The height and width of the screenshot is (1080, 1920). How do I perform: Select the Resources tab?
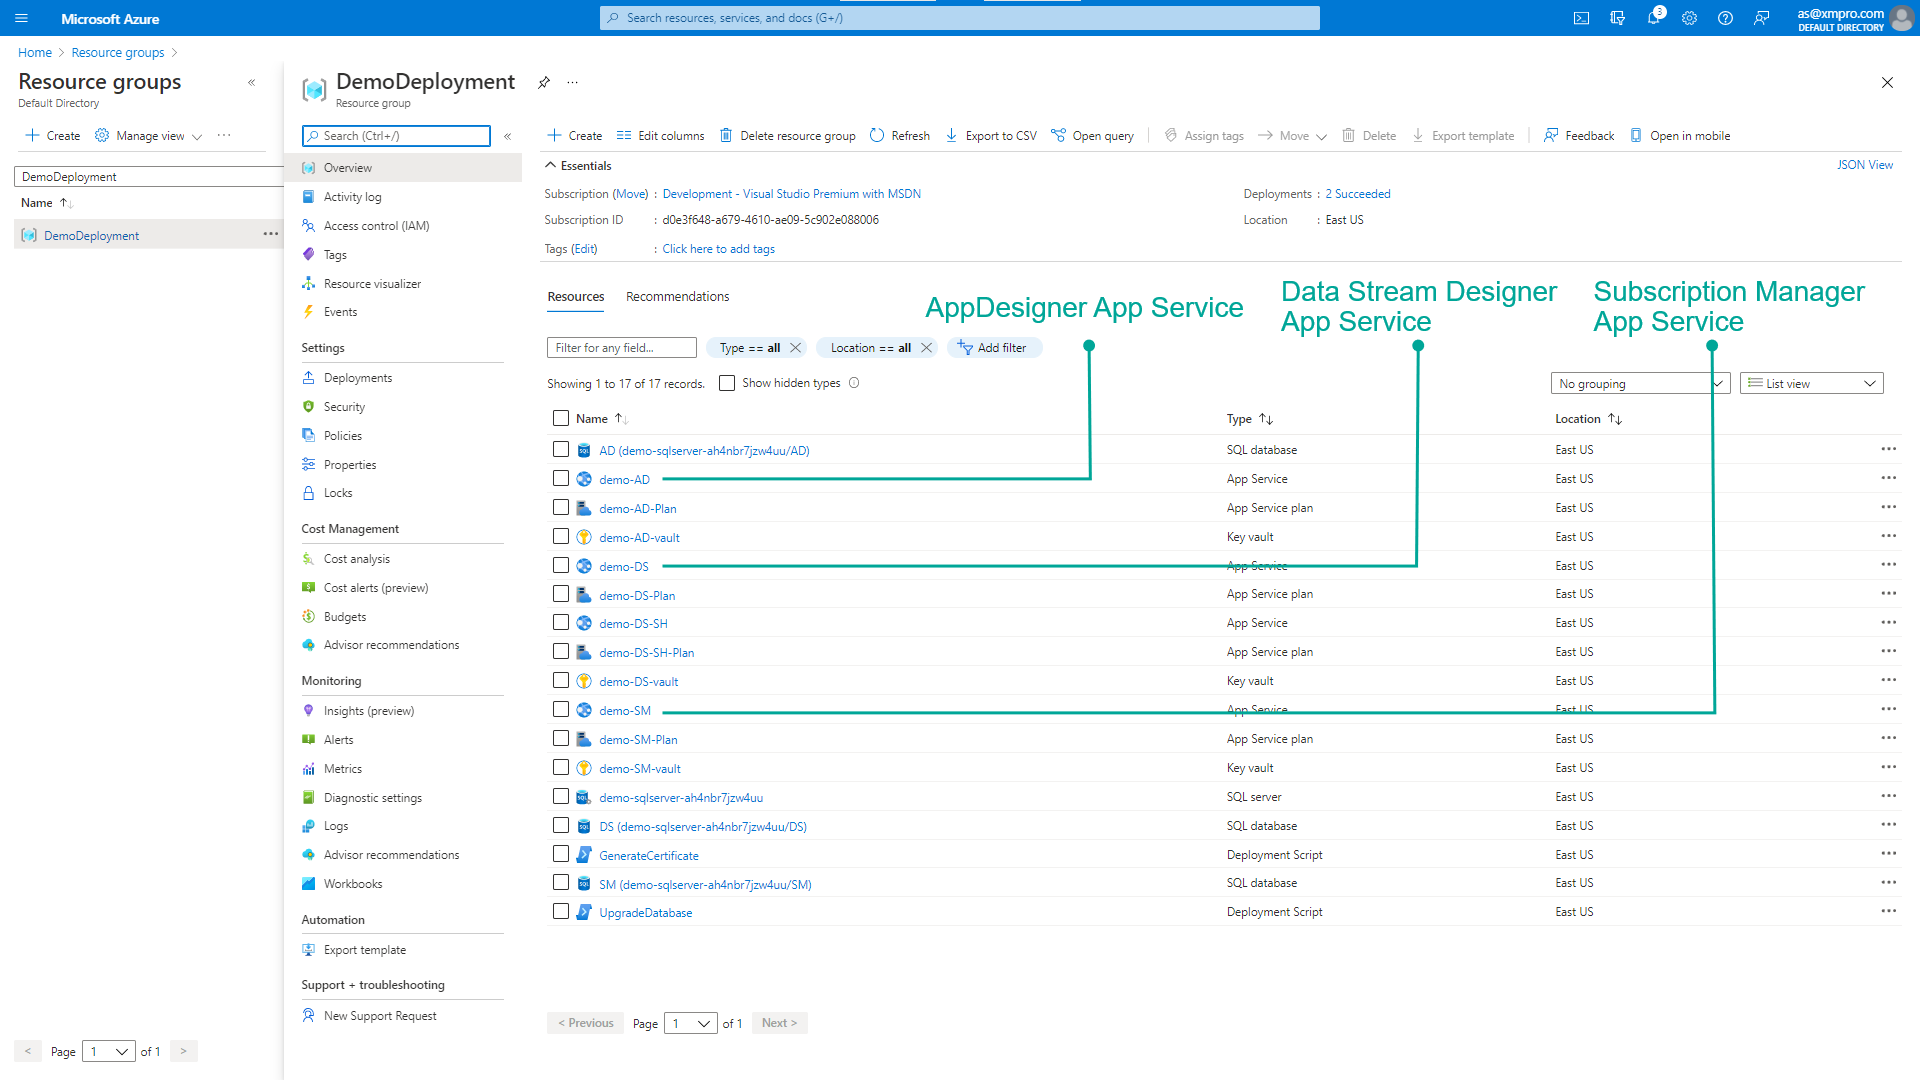pyautogui.click(x=576, y=297)
